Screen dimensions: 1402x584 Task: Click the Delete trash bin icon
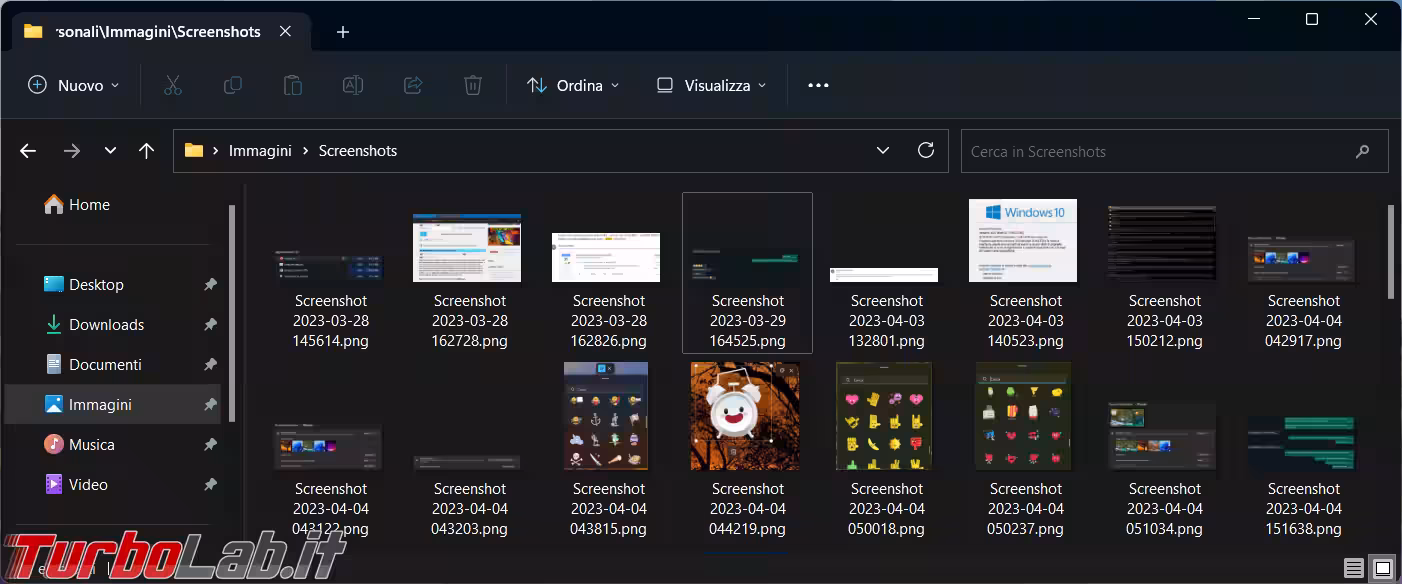tap(473, 86)
